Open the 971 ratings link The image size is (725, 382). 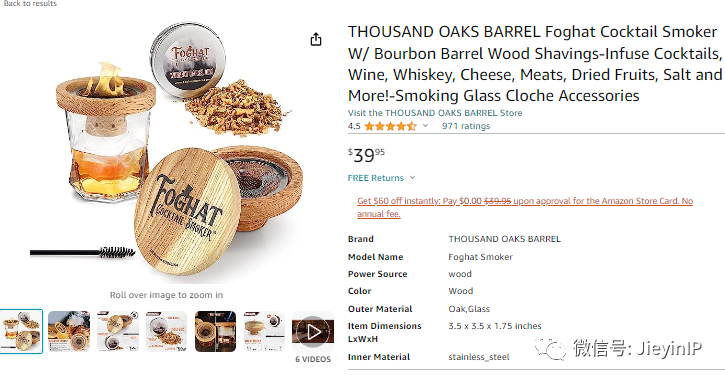pyautogui.click(x=466, y=126)
